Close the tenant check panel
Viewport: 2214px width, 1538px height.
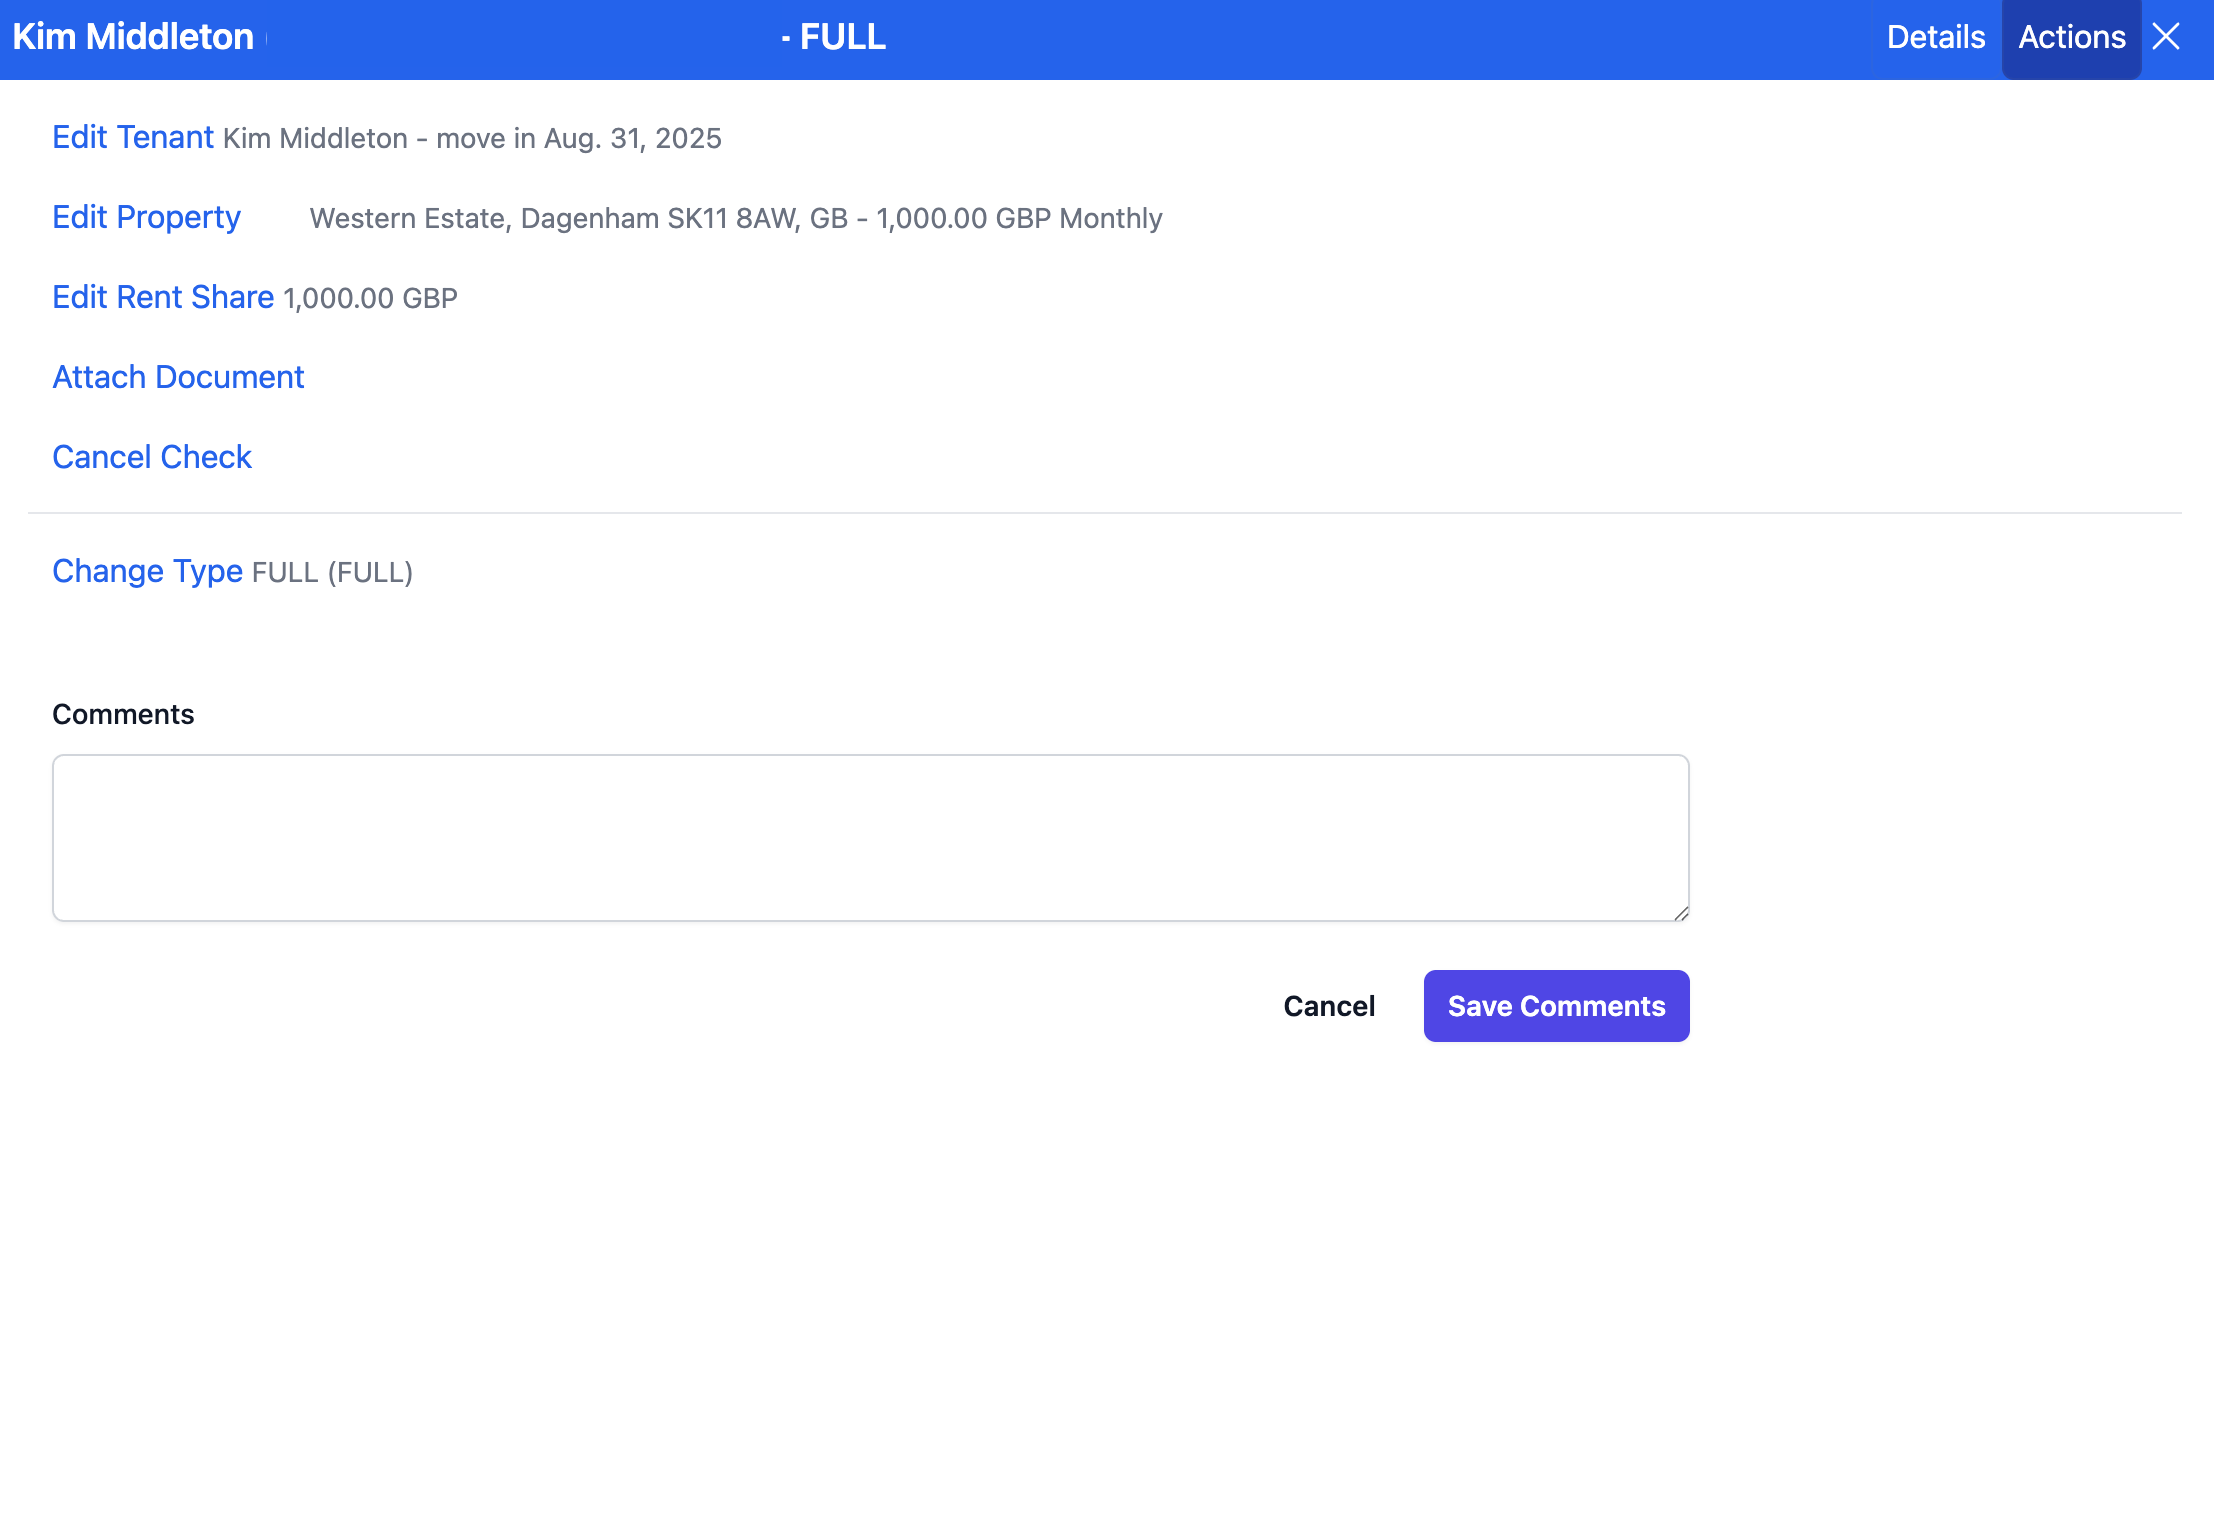pyautogui.click(x=2166, y=37)
